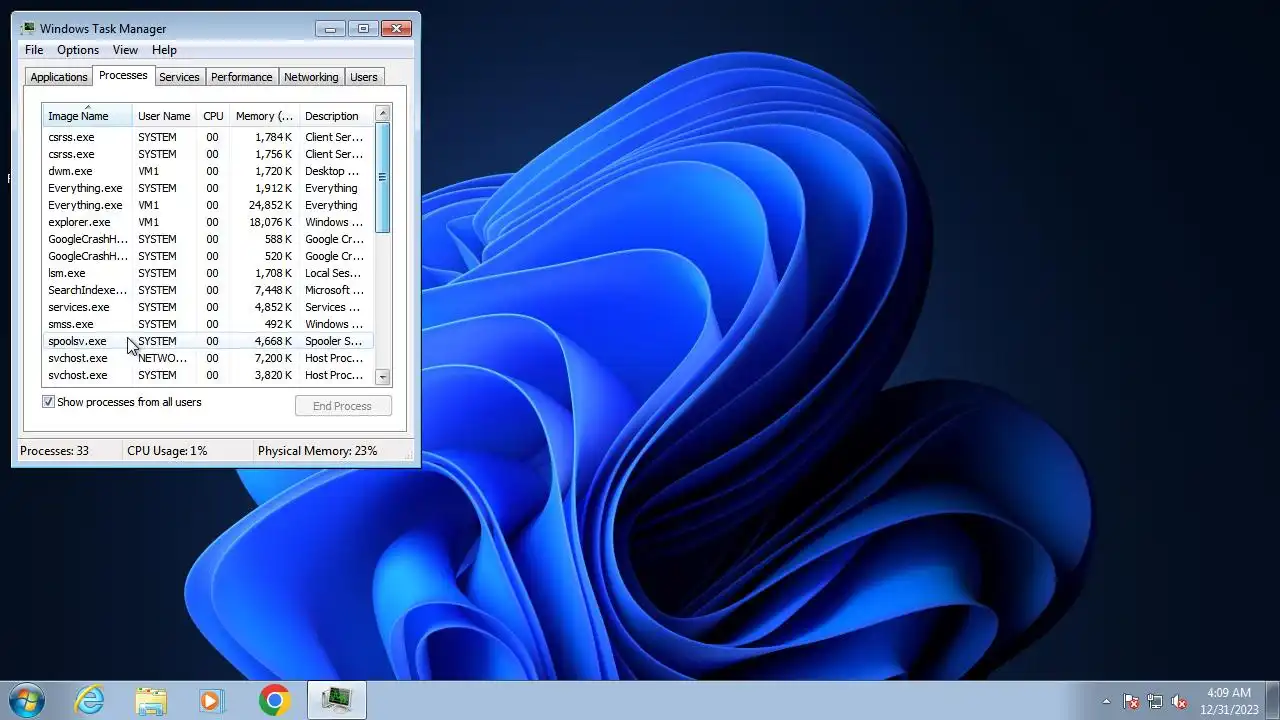Image resolution: width=1280 pixels, height=720 pixels.
Task: Select the explorer.exe process row
Action: pos(208,222)
